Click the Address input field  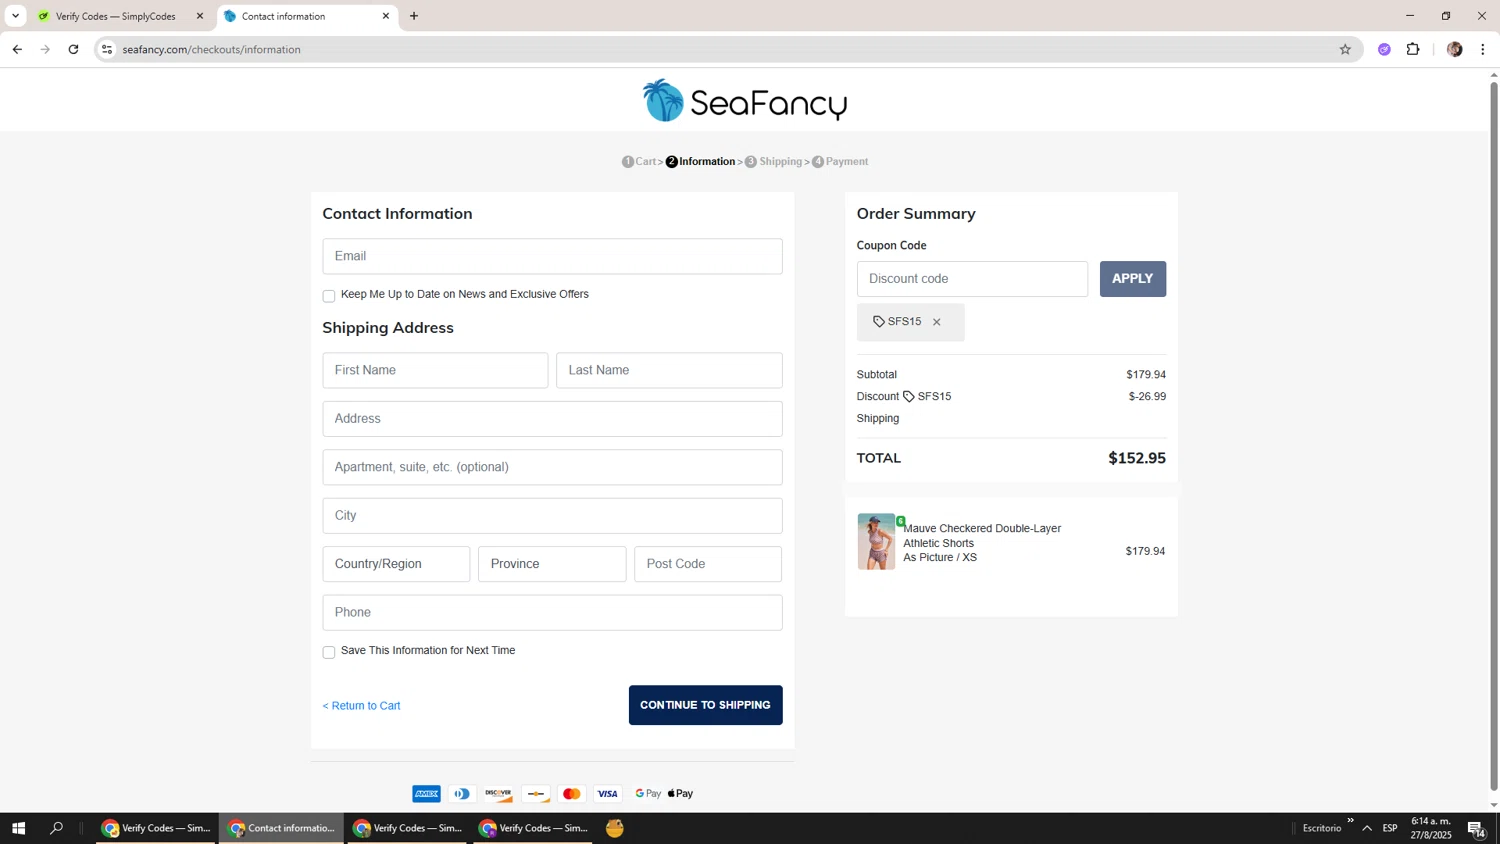coord(552,419)
